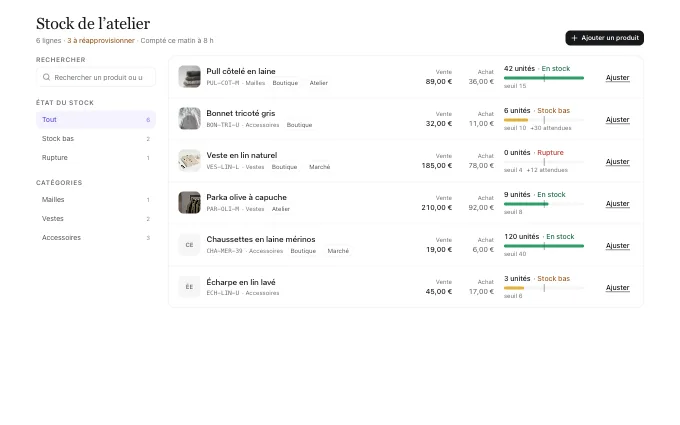Click the 89,00 € sale price
Viewport: 680px width, 425px height.
(x=438, y=82)
